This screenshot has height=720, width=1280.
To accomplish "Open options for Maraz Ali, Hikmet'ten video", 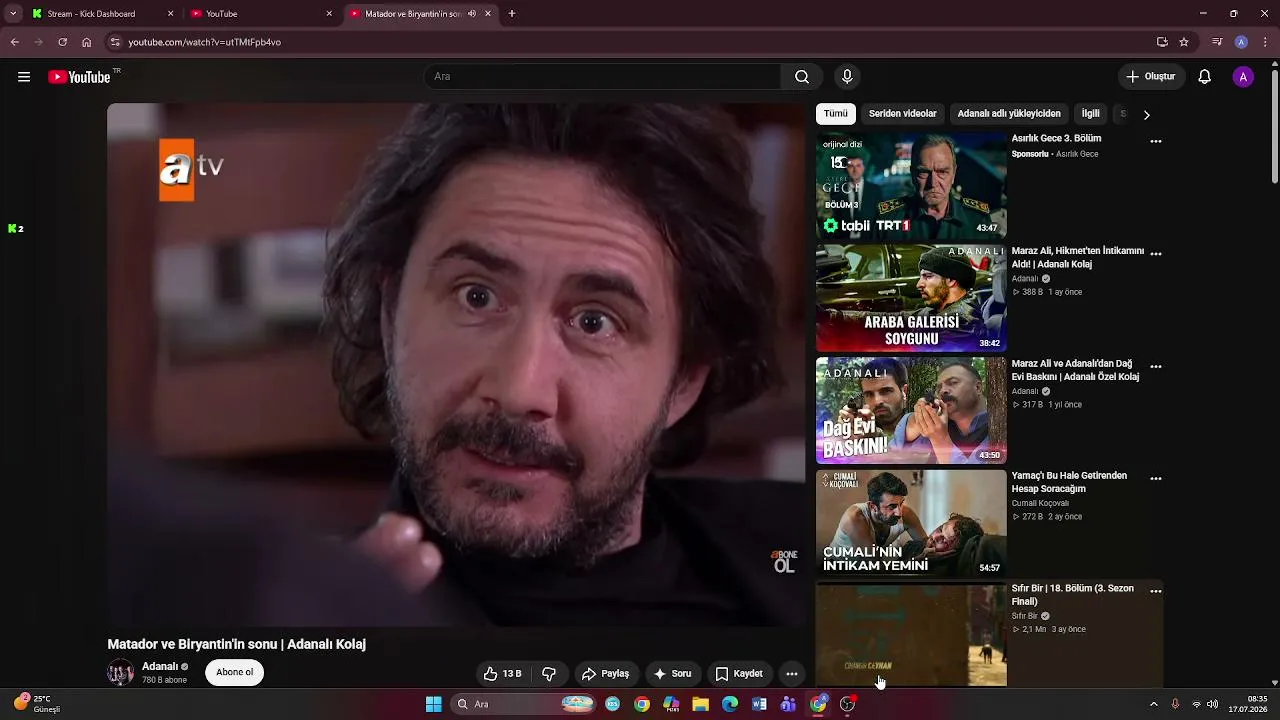I will click(1156, 254).
